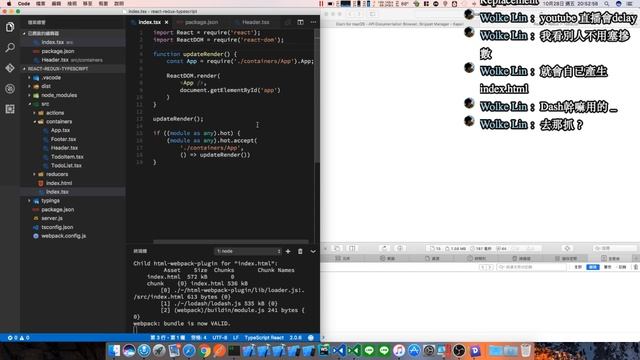Change language mode TypeScript React
This screenshot has width=640, height=360.
tap(264, 338)
